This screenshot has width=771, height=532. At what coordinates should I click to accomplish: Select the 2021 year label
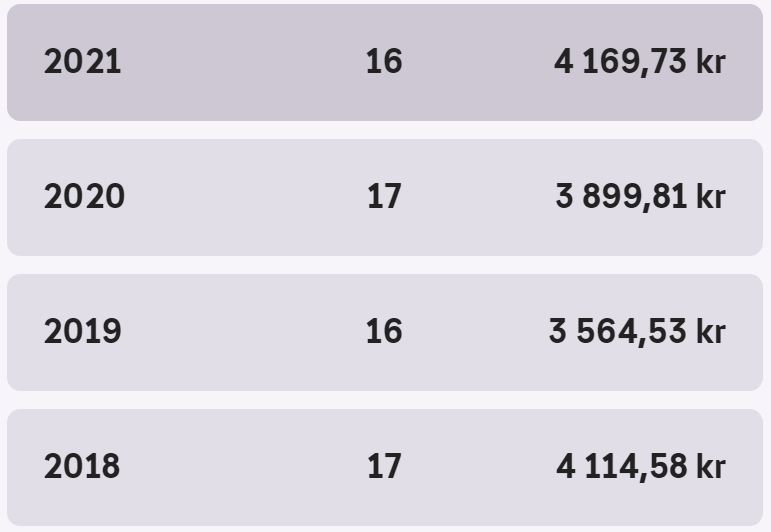tap(82, 62)
